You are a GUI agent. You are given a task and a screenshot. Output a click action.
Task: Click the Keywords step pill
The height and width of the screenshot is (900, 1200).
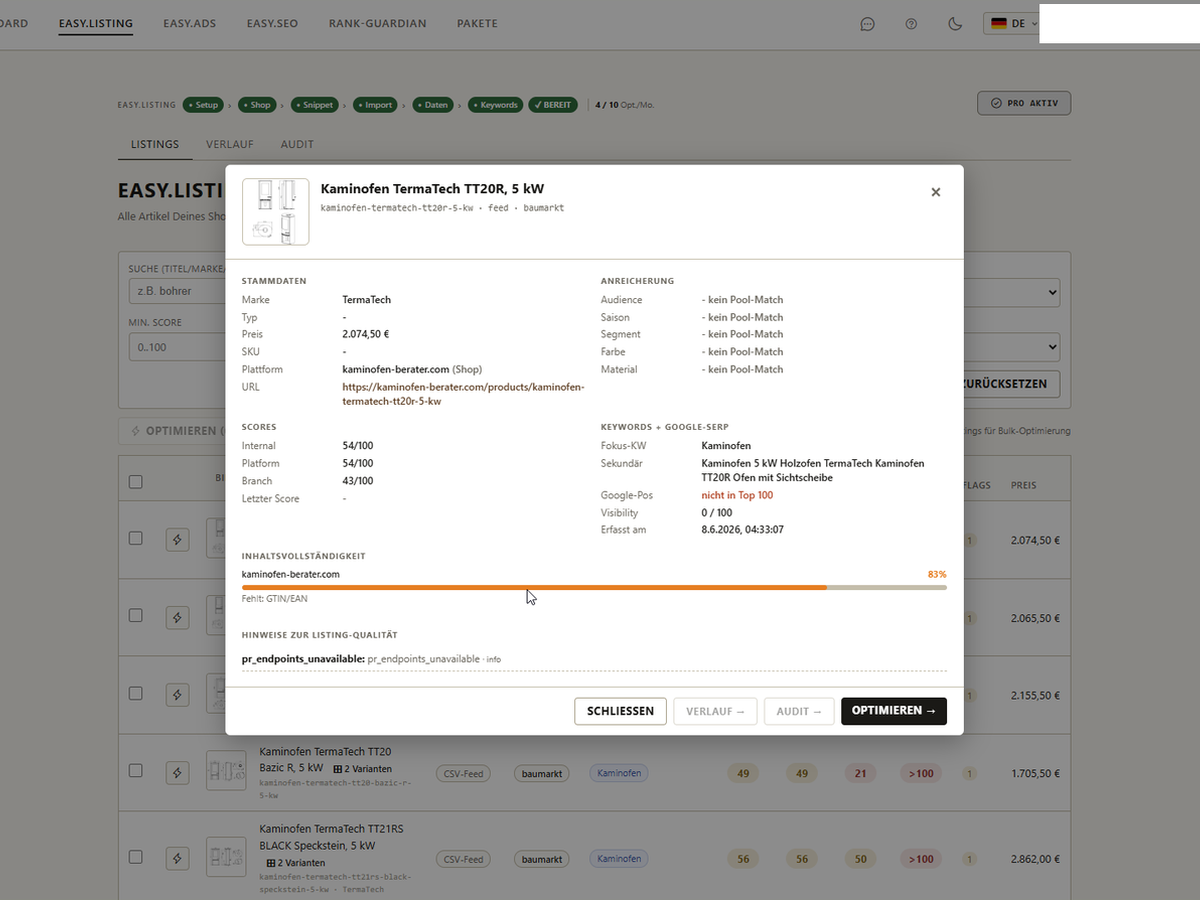496,104
